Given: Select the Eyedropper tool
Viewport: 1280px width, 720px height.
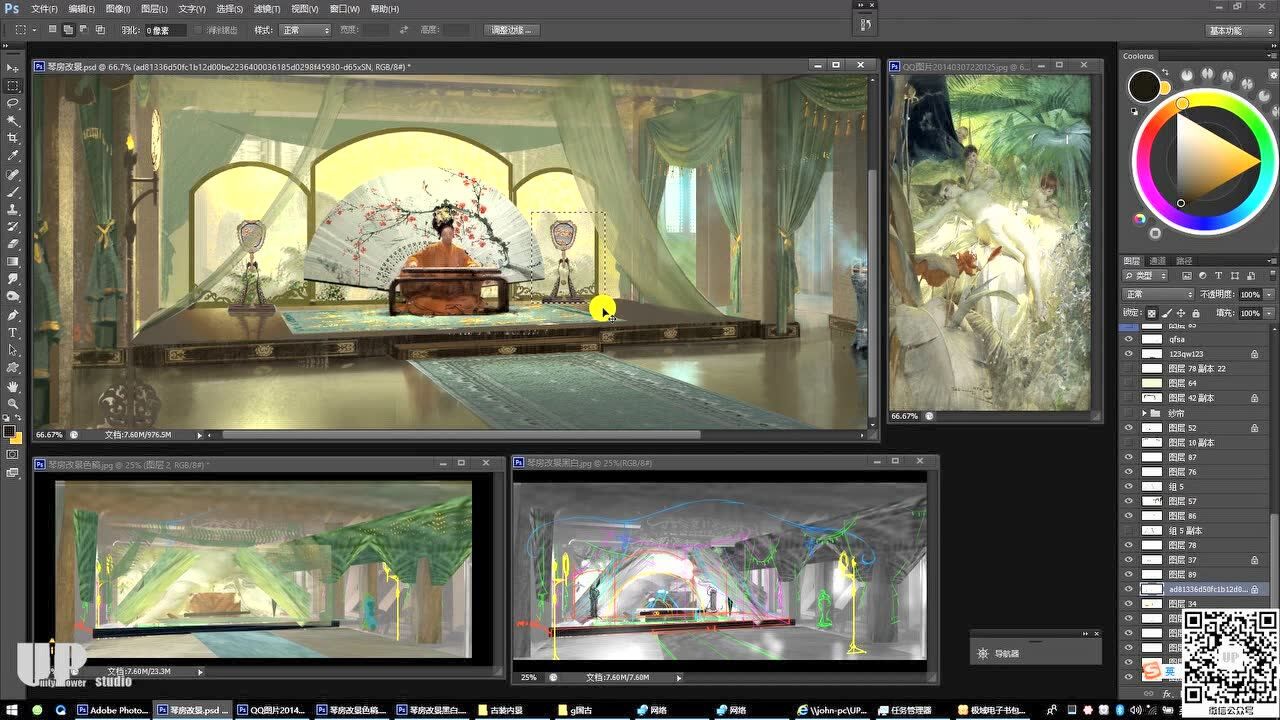Looking at the screenshot, I should point(13,156).
